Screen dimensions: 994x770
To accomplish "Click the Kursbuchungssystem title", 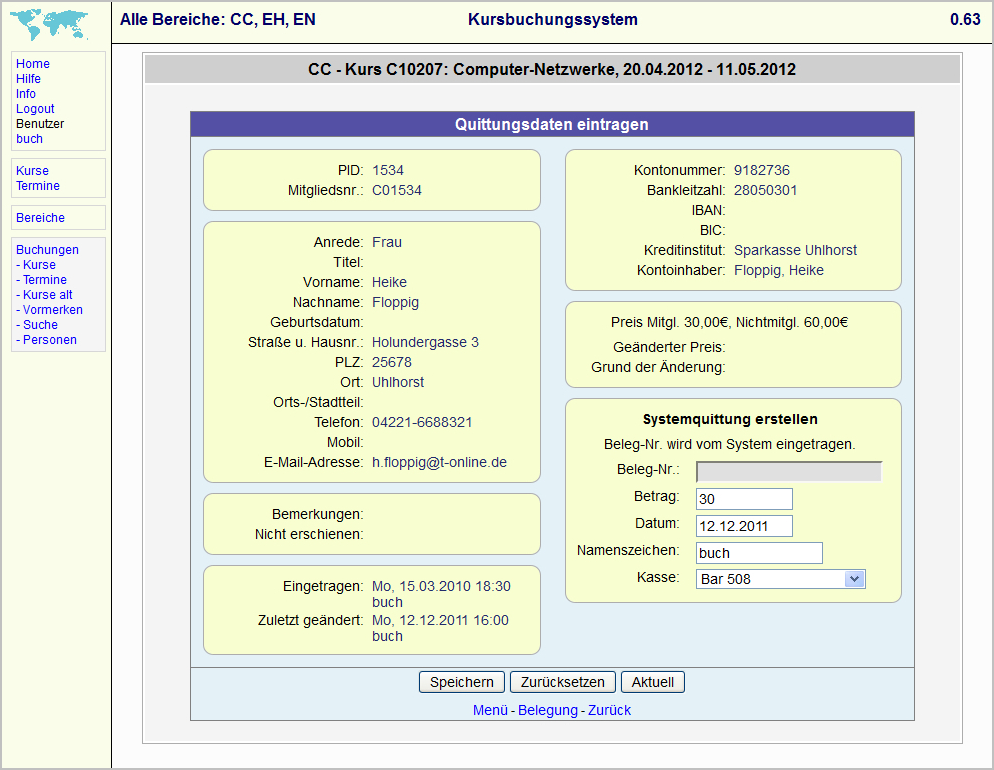I will [x=553, y=20].
